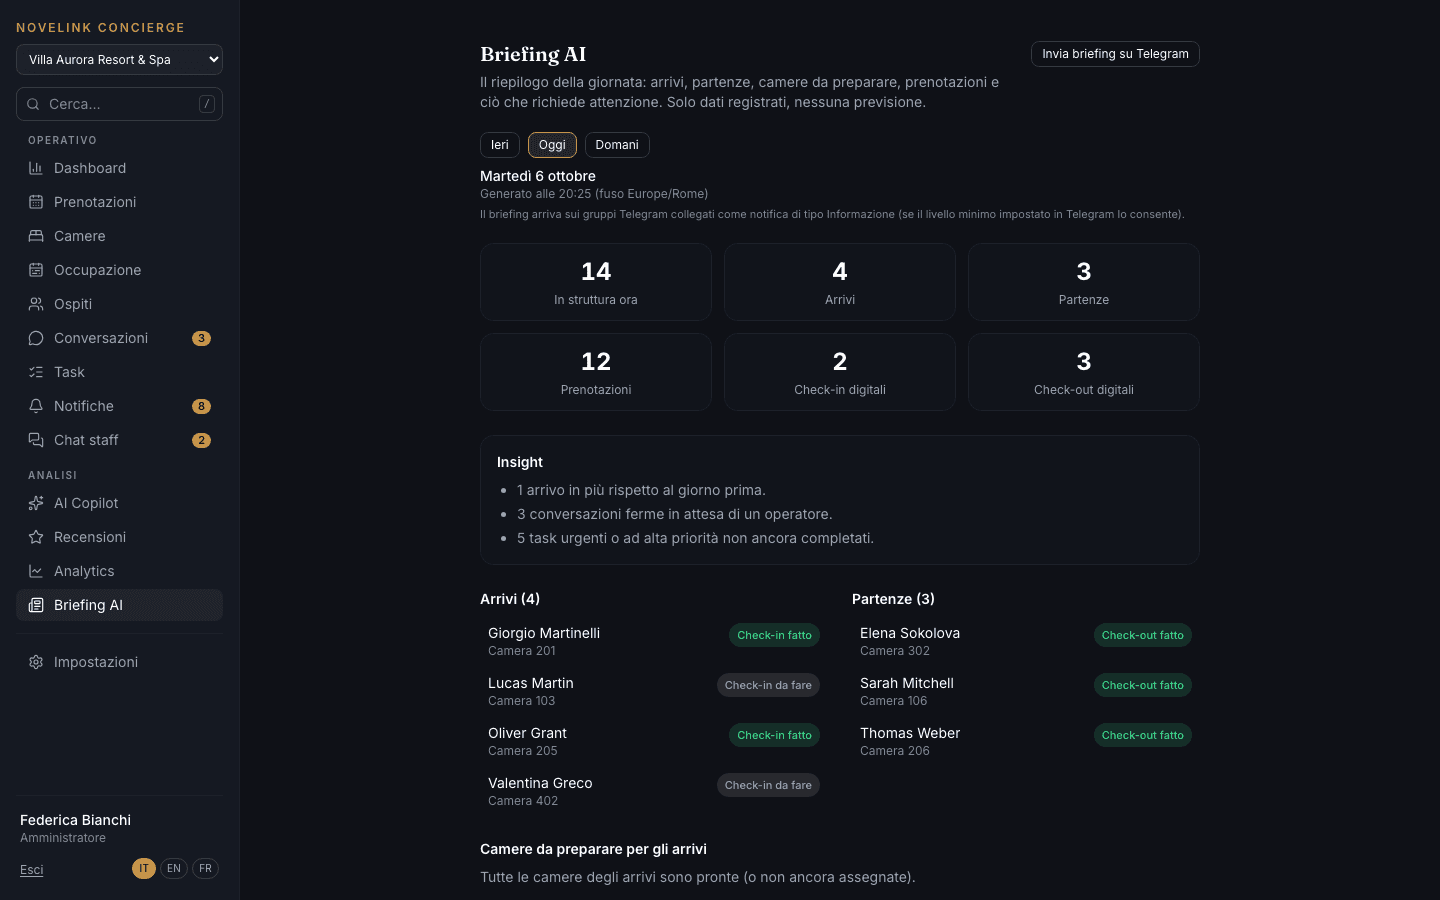
Task: Click Sarah Mitchell departure name
Action: (907, 683)
